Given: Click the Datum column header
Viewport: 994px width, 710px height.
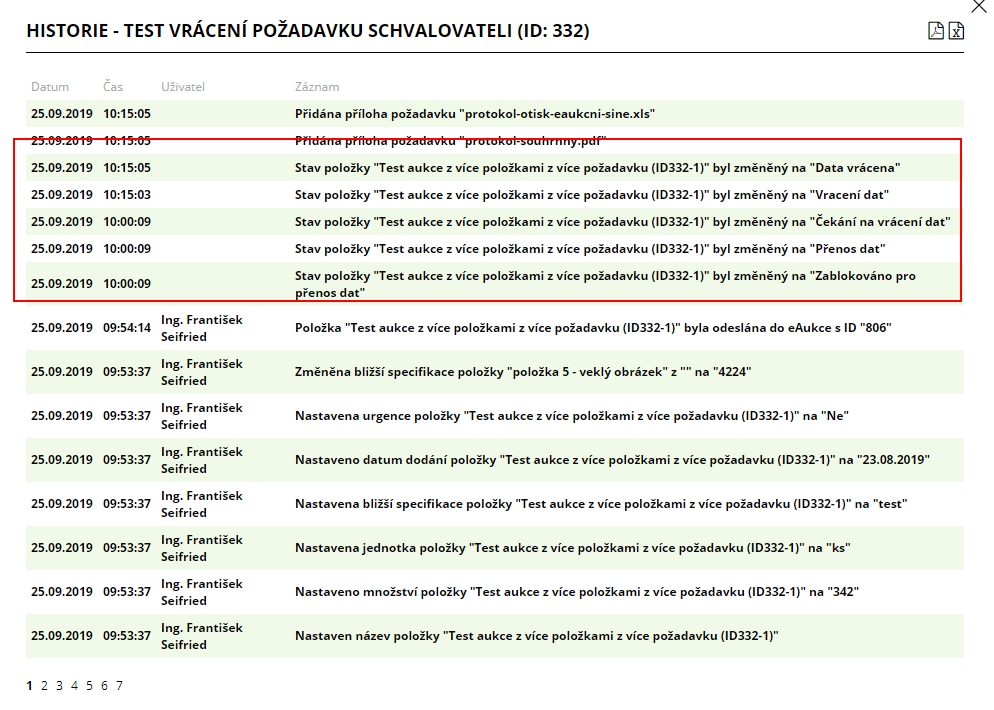Looking at the screenshot, I should [50, 87].
